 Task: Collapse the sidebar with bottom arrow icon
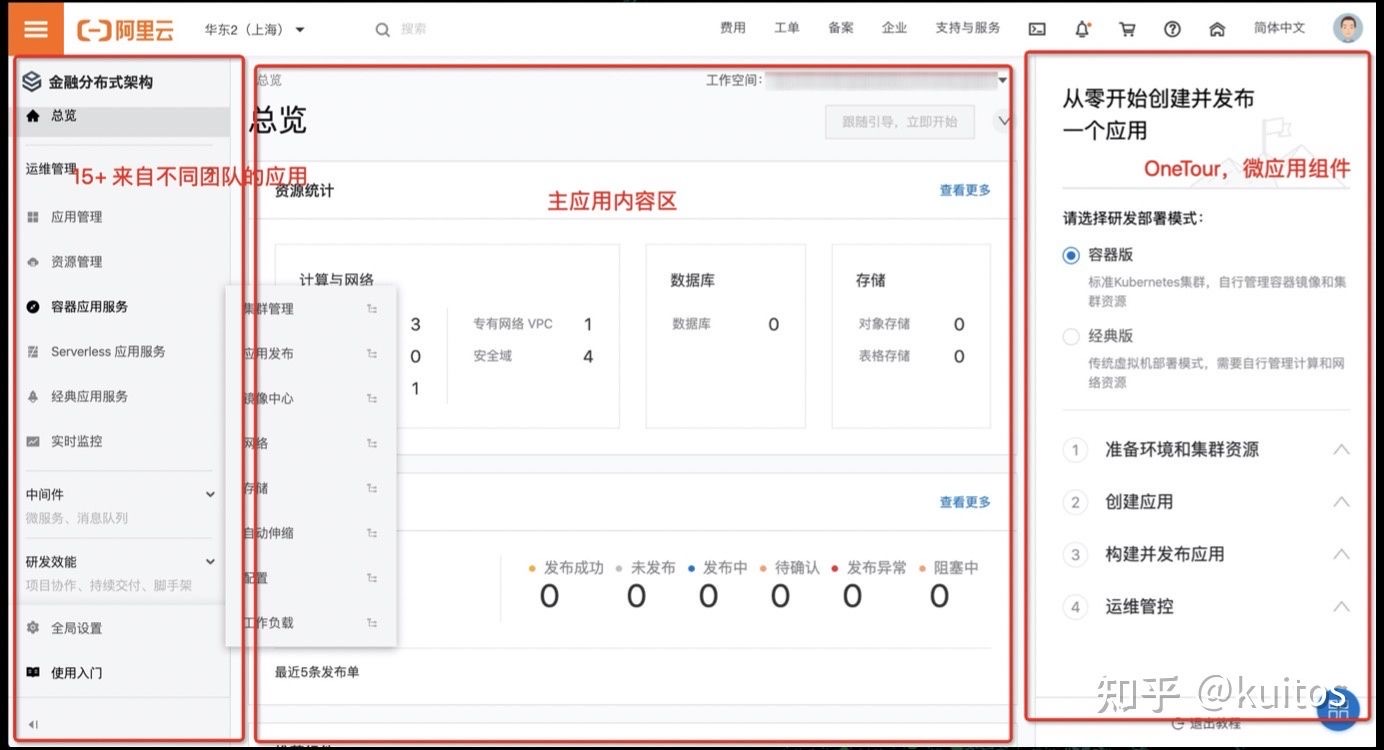tap(33, 724)
